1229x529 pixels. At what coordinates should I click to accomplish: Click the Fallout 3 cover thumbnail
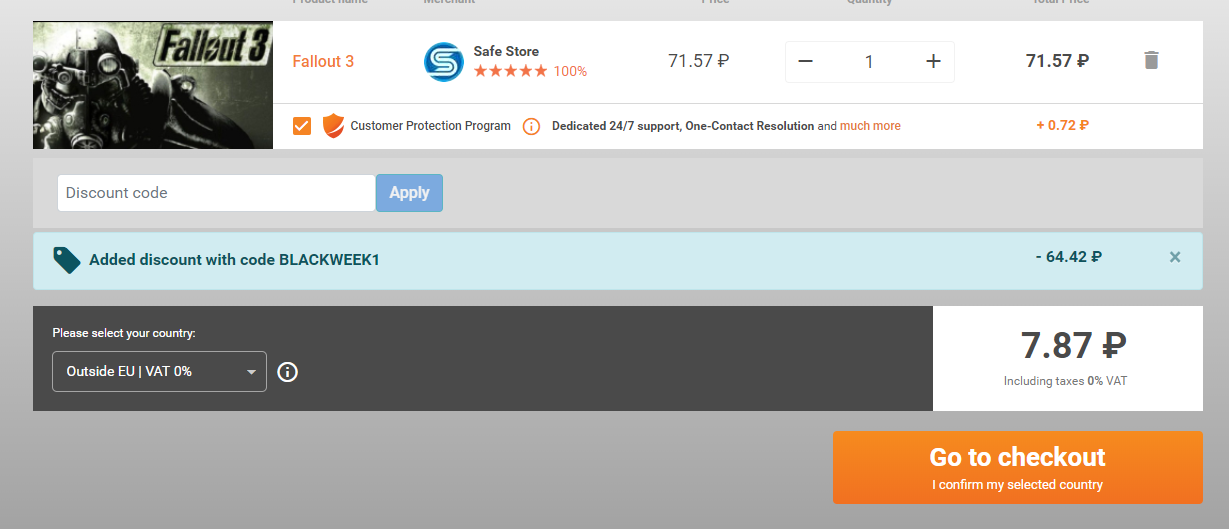point(153,85)
